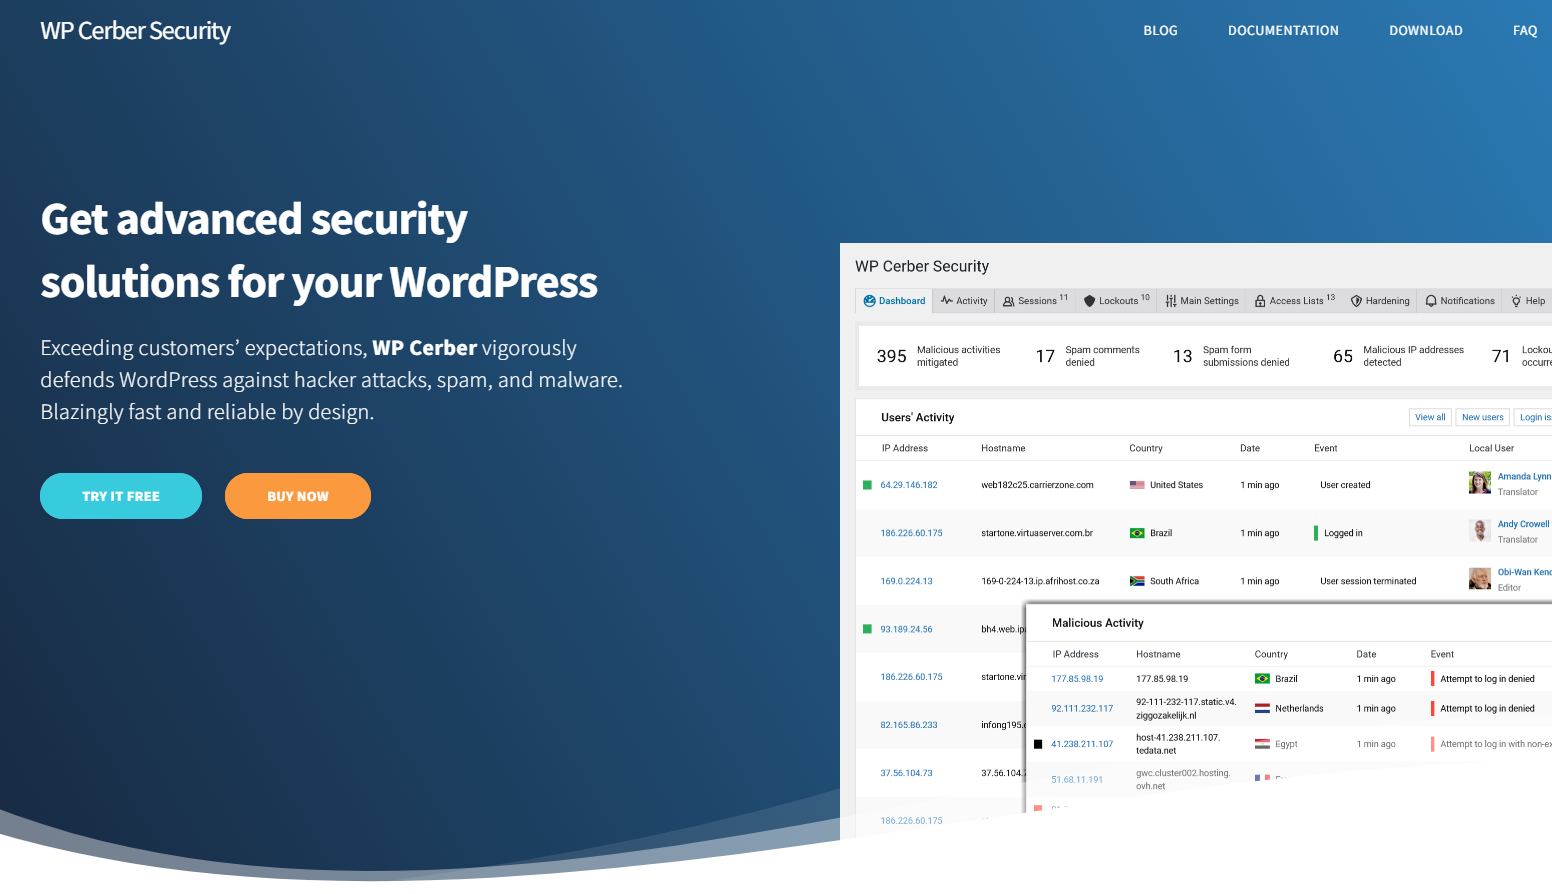Click the Netherlands flag icon

coord(1262,708)
